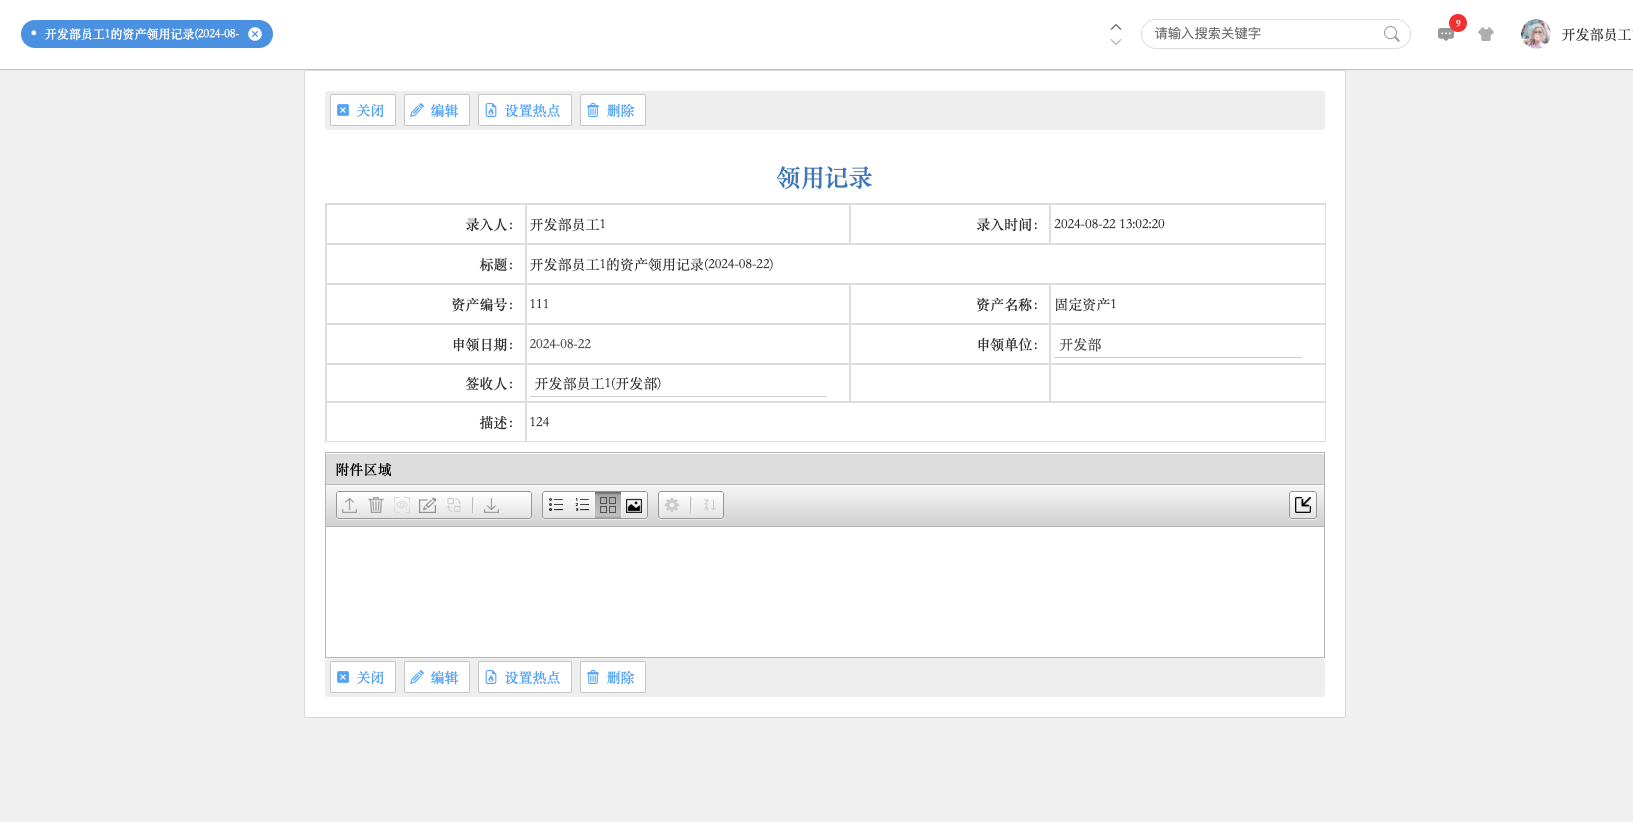Open the messages icon with badge 9

pyautogui.click(x=1446, y=34)
